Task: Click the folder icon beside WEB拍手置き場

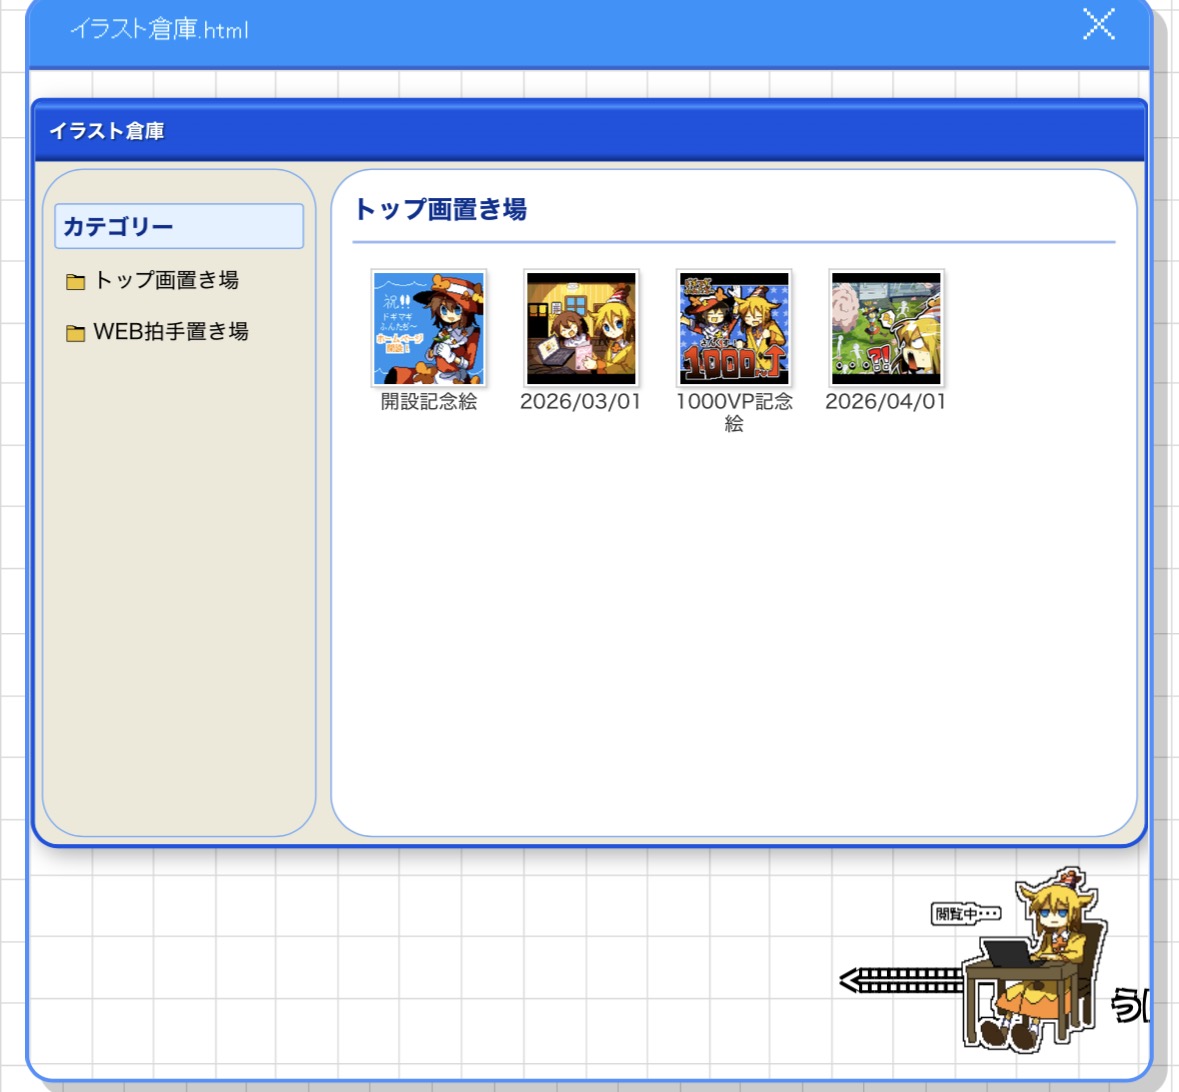Action: coord(75,333)
